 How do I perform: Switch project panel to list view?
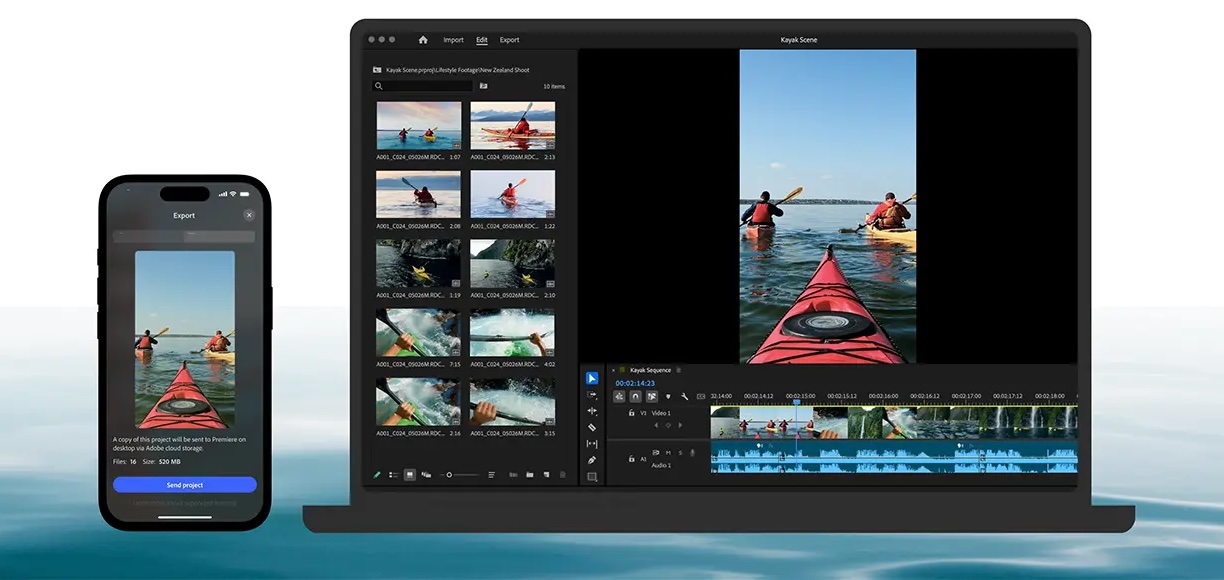(x=394, y=475)
